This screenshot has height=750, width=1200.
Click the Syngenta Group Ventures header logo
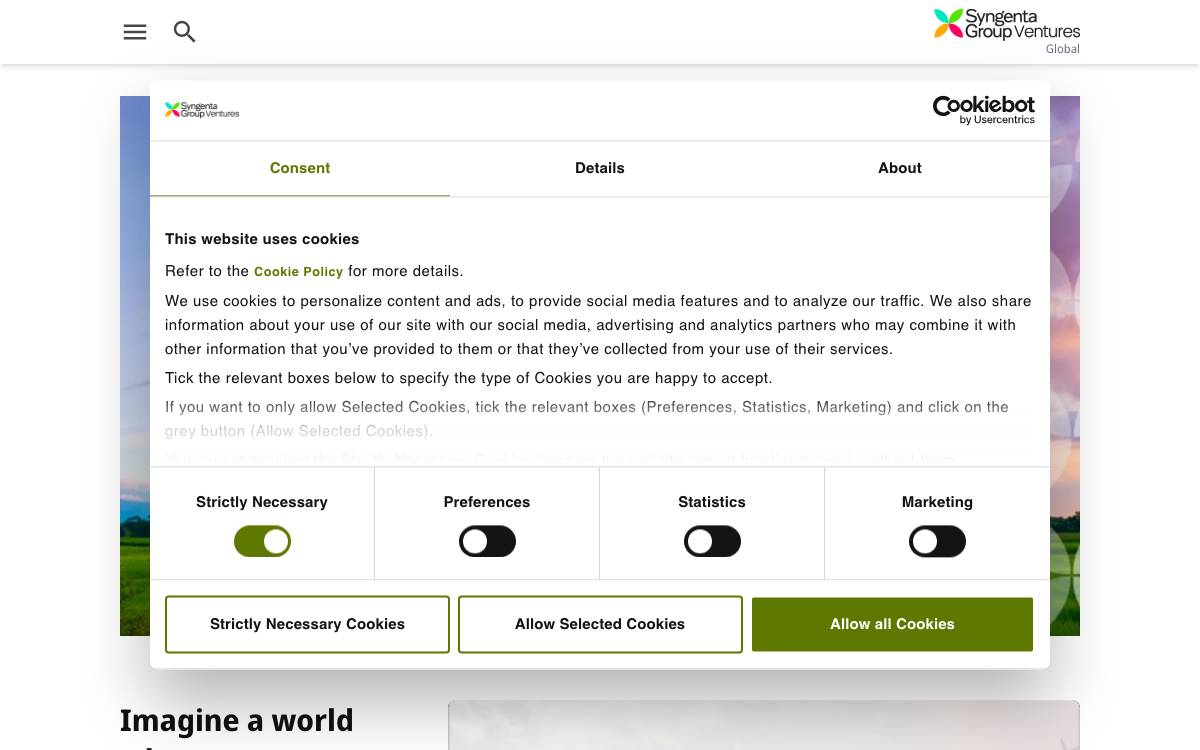click(1006, 24)
